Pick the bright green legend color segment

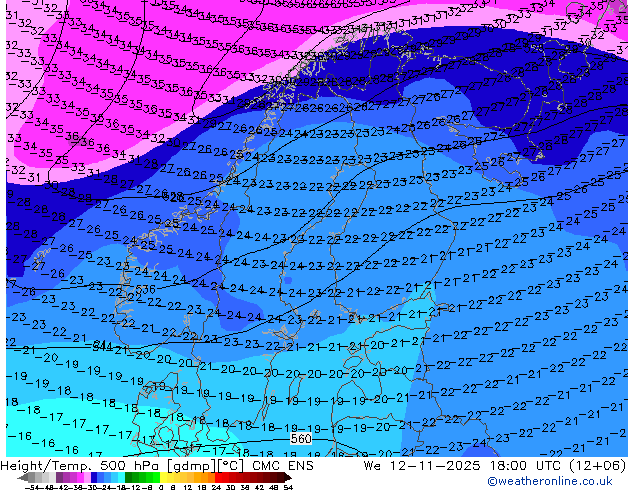pyautogui.click(x=156, y=477)
